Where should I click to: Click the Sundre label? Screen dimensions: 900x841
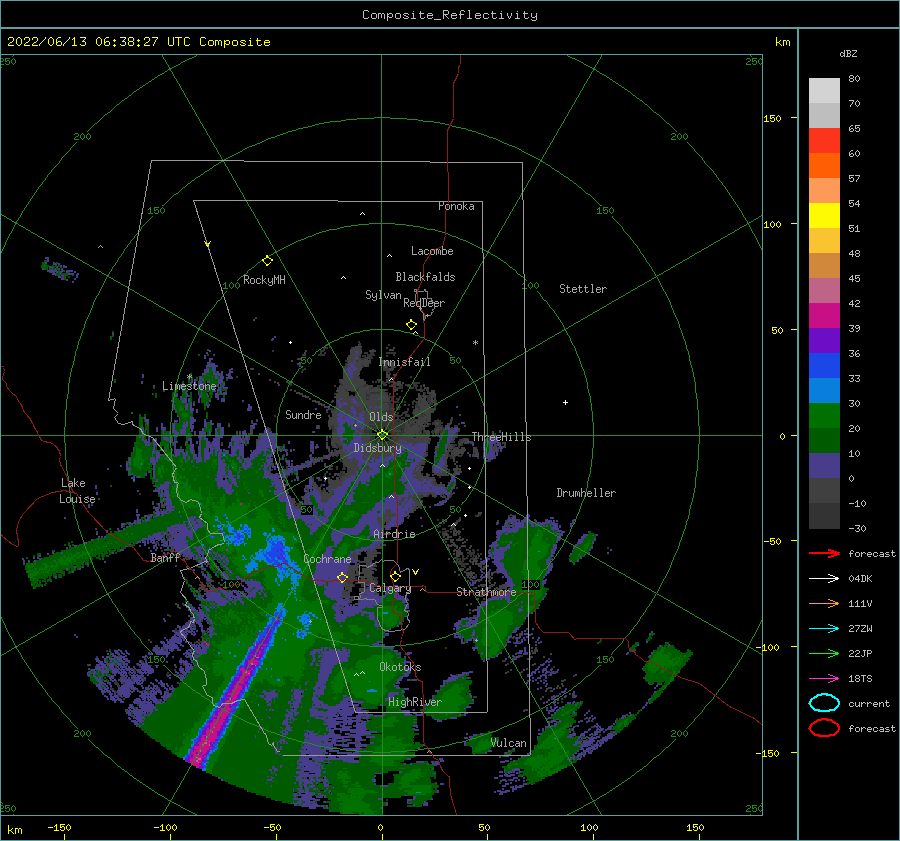coord(303,414)
